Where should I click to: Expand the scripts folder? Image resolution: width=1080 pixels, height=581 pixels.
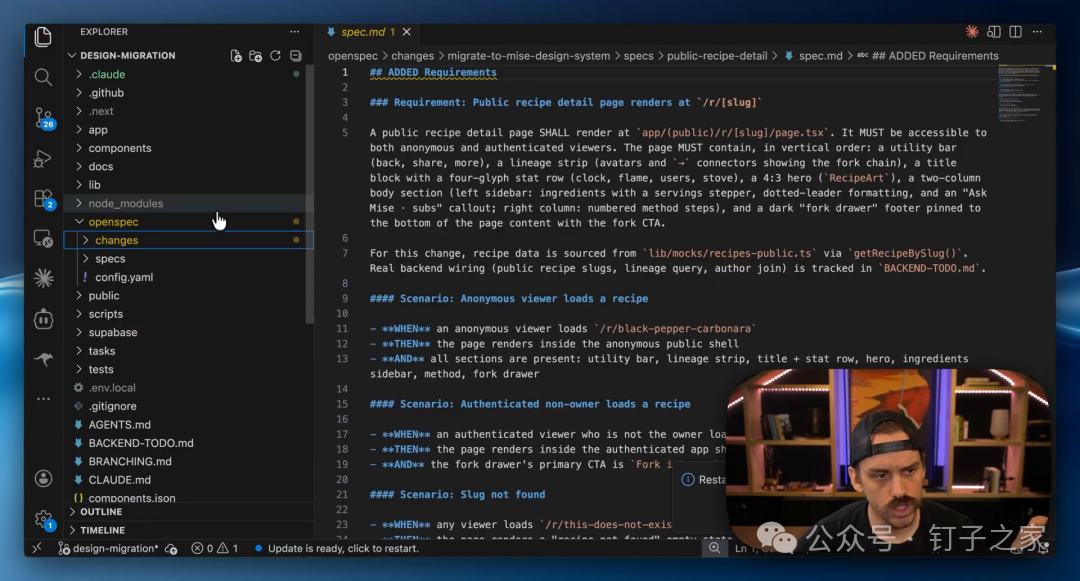[x=105, y=314]
